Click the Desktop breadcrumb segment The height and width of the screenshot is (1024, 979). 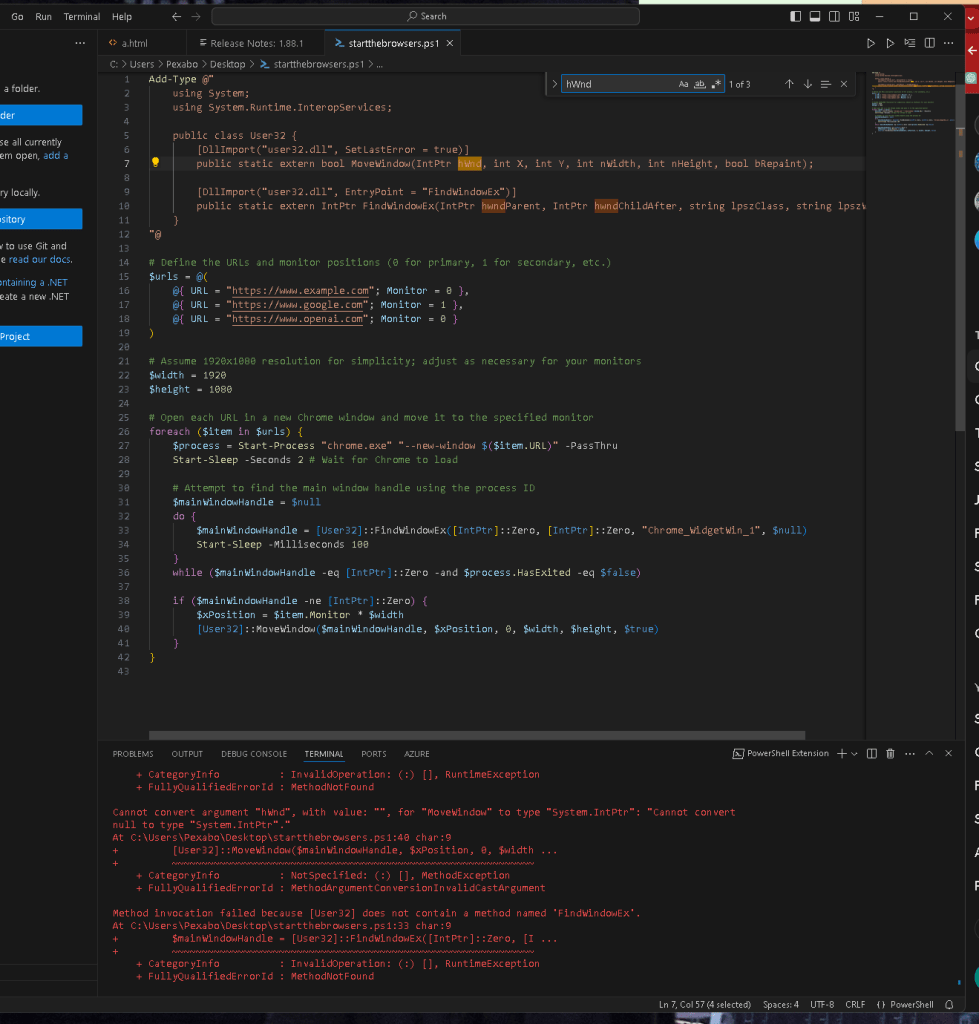tap(227, 64)
